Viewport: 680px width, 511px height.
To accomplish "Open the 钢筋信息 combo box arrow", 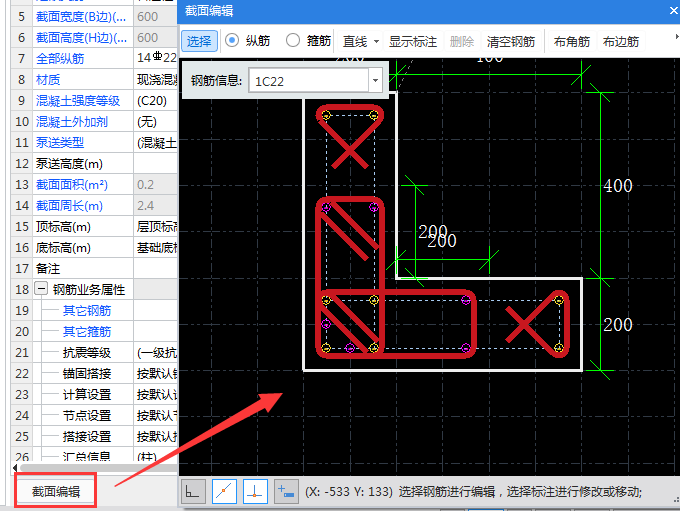I will coord(375,80).
